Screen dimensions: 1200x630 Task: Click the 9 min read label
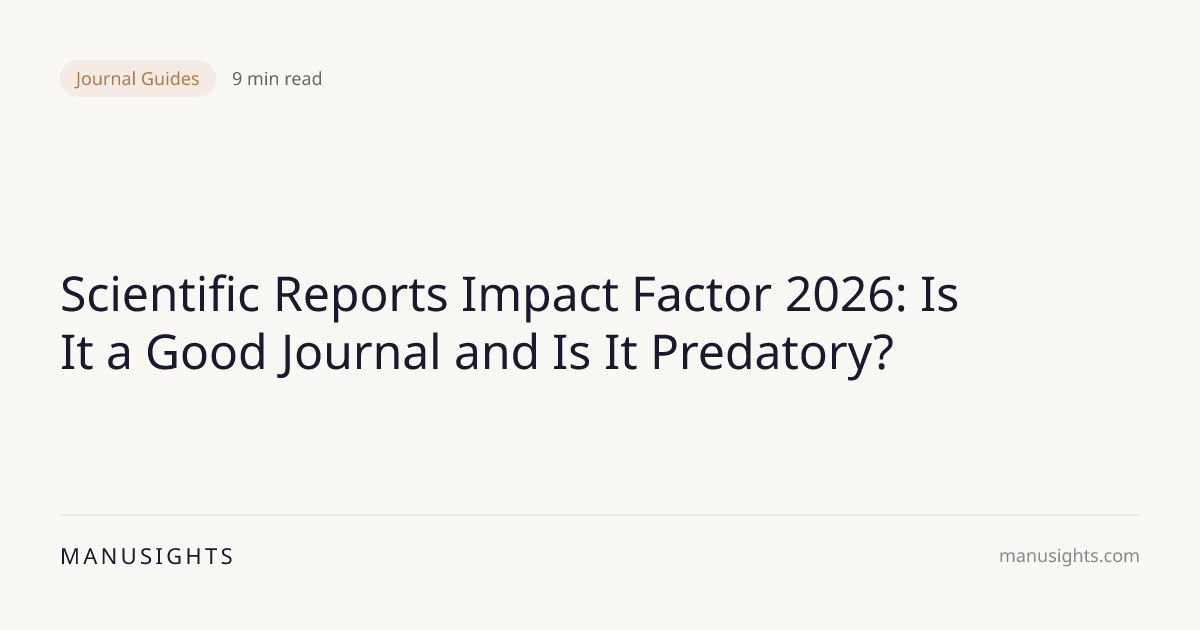pos(277,78)
